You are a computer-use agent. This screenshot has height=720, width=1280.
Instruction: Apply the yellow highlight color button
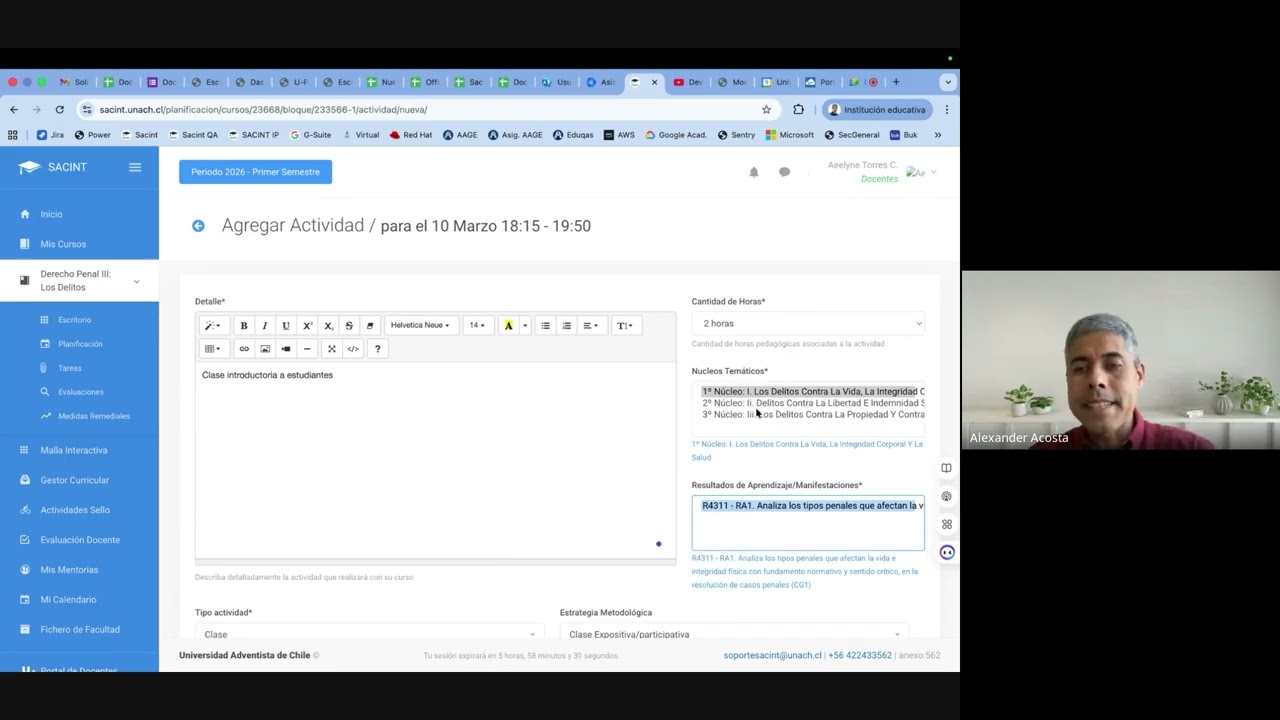click(508, 325)
